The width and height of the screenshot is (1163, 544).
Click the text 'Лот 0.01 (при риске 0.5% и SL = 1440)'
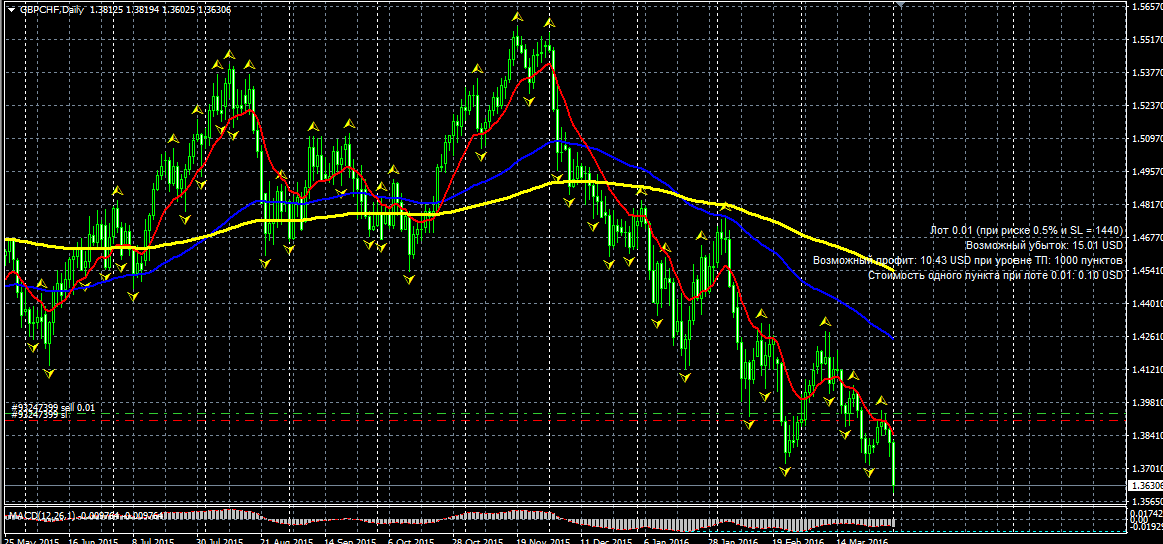[1027, 231]
